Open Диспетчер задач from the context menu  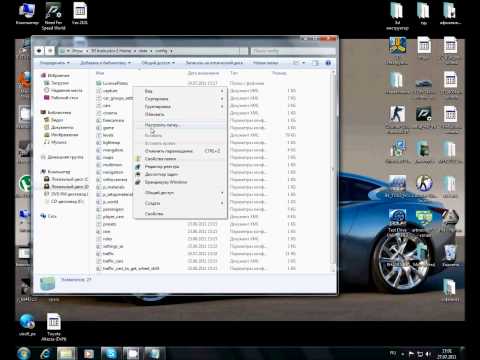(180, 174)
